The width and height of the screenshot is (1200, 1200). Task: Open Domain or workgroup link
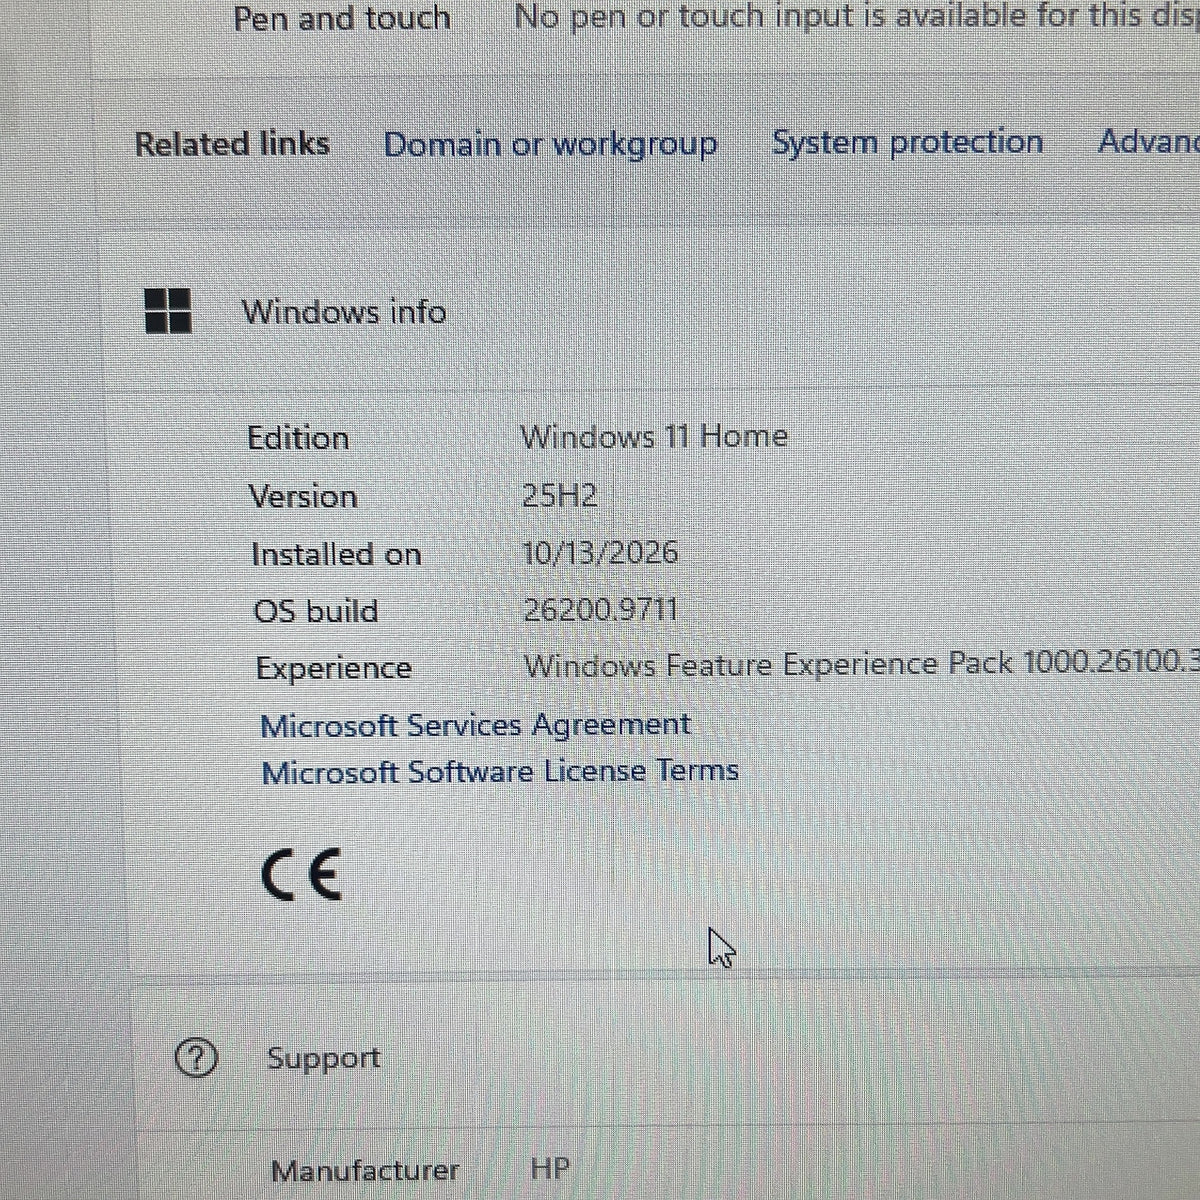[x=550, y=144]
